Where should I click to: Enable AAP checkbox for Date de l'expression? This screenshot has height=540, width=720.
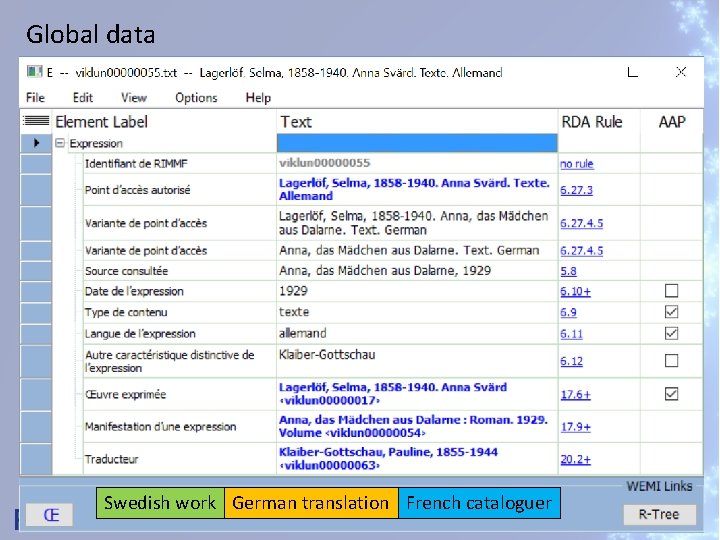tap(671, 291)
